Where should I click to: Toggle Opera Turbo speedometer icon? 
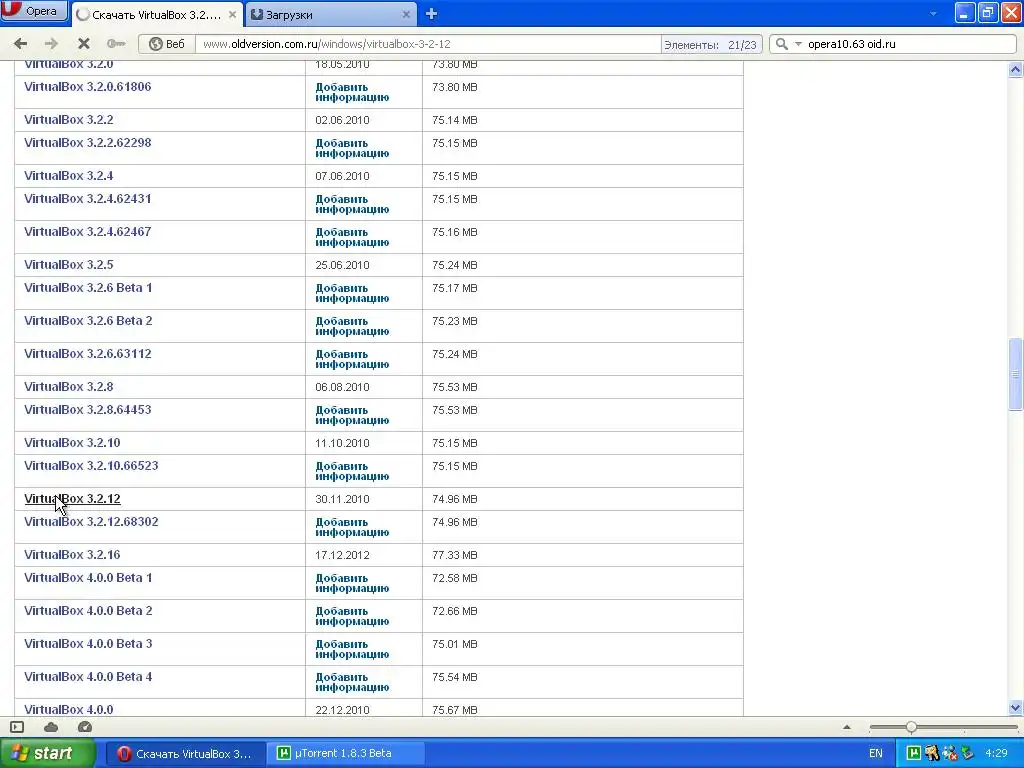(x=85, y=727)
